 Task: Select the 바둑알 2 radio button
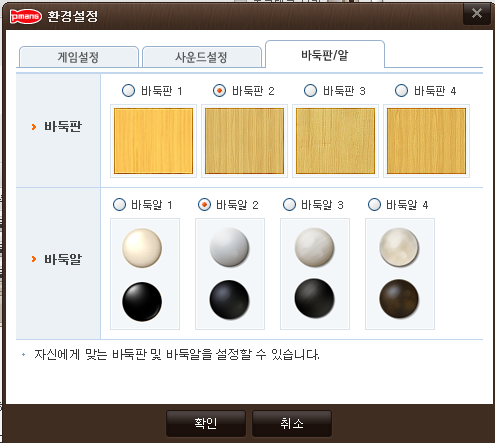tap(204, 204)
